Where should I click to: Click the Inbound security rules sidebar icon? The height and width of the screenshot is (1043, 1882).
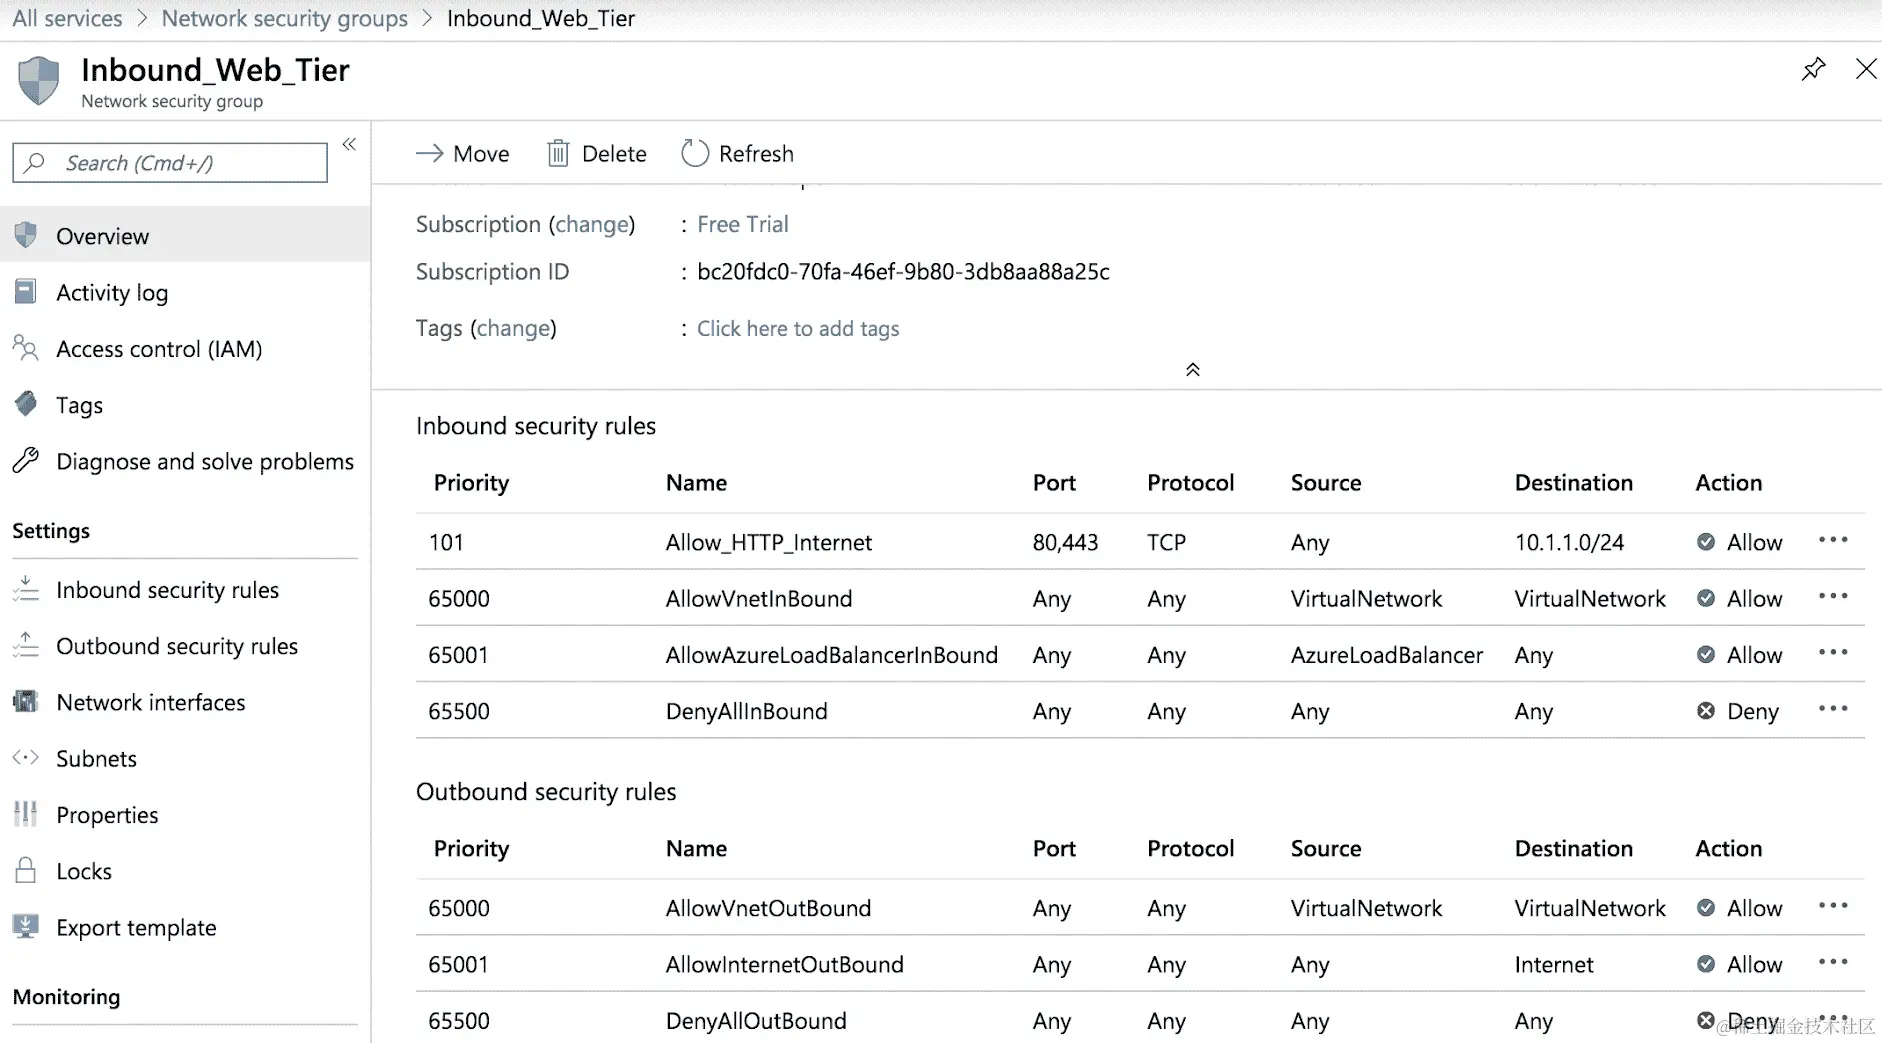point(26,589)
